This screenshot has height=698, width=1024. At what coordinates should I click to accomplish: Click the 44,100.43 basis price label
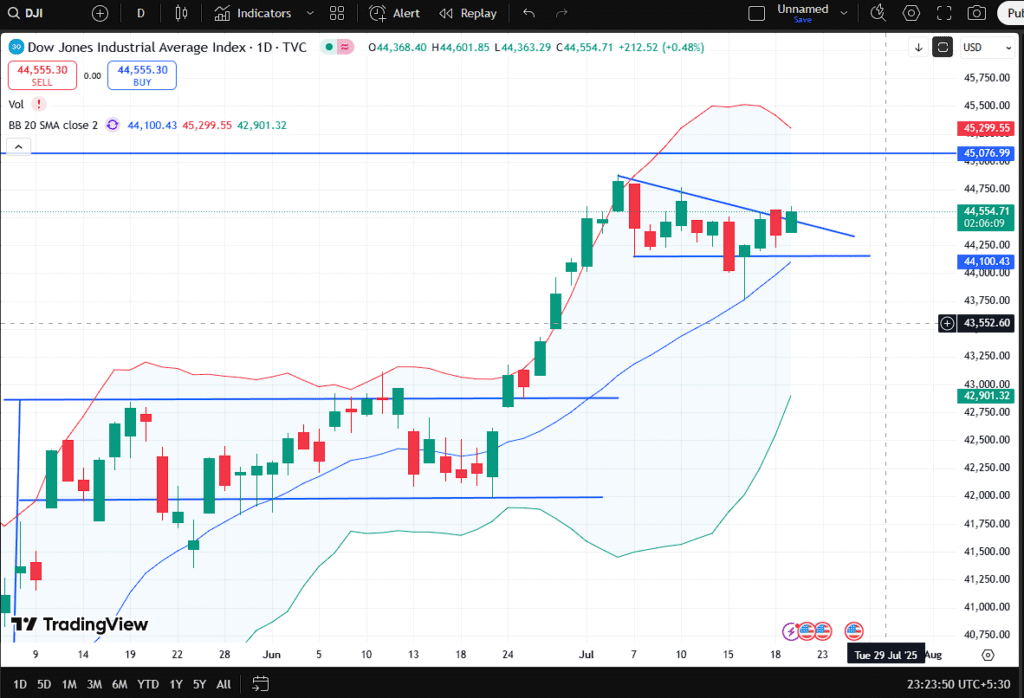(985, 261)
